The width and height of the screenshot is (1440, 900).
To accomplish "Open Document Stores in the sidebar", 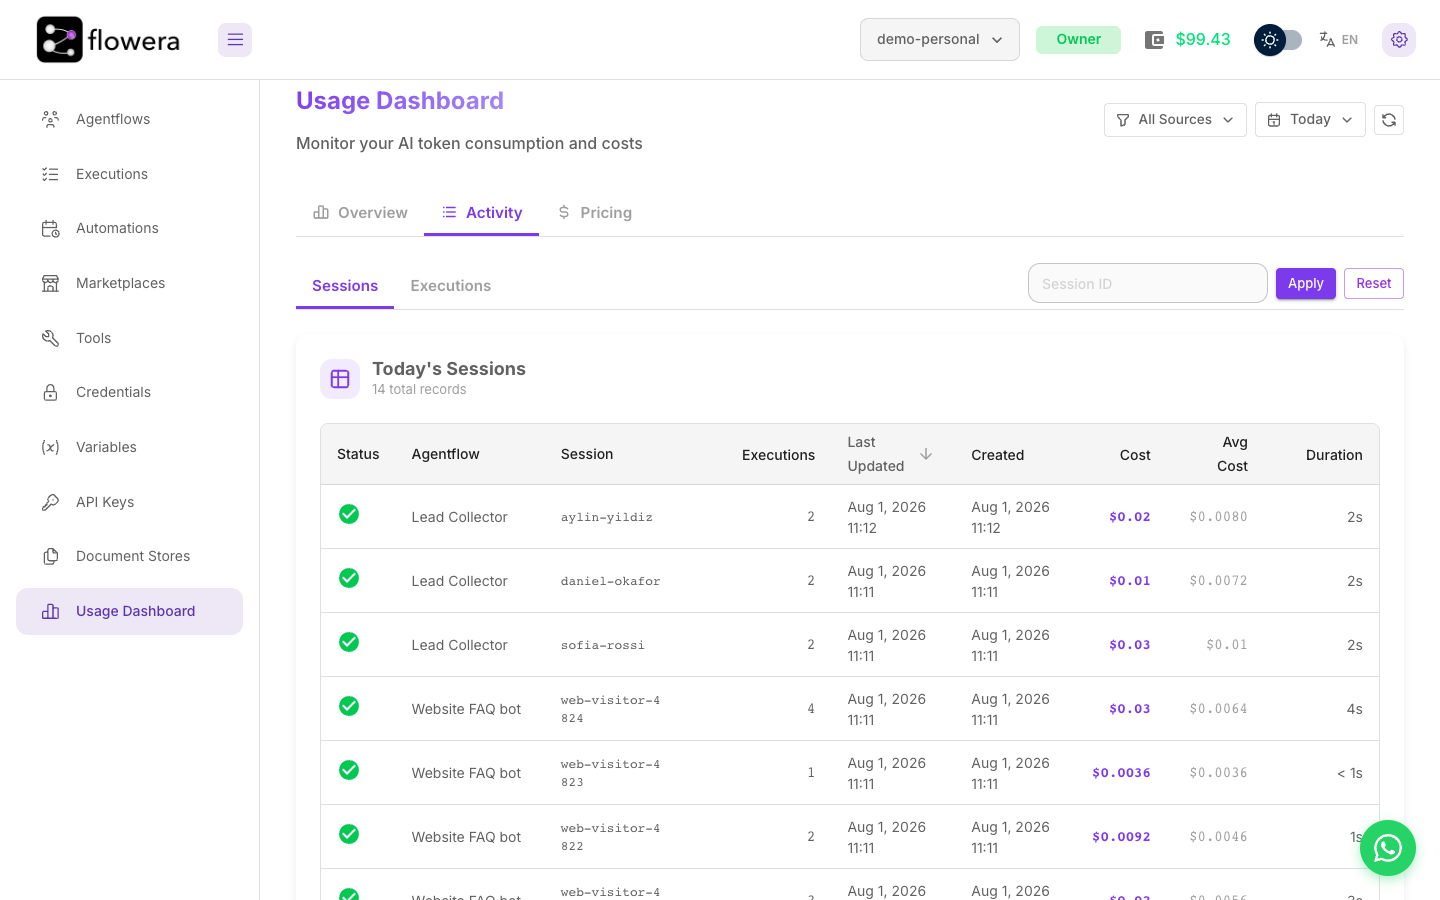I will pos(129,556).
